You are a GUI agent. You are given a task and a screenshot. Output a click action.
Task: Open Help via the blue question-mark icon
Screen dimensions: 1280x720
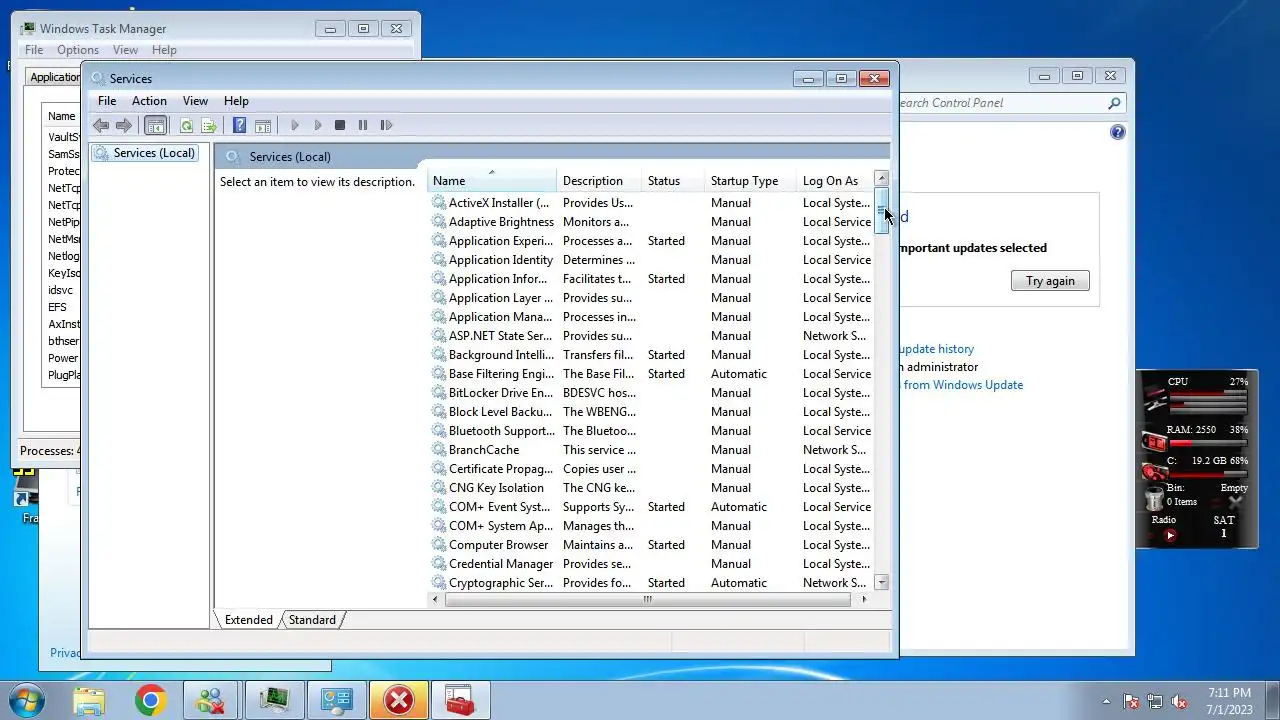tap(240, 125)
